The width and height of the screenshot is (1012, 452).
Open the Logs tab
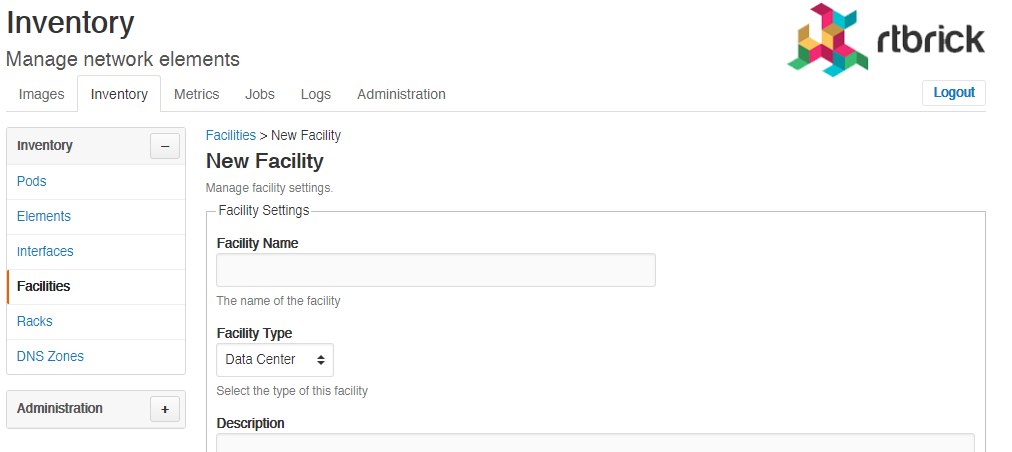(x=316, y=94)
